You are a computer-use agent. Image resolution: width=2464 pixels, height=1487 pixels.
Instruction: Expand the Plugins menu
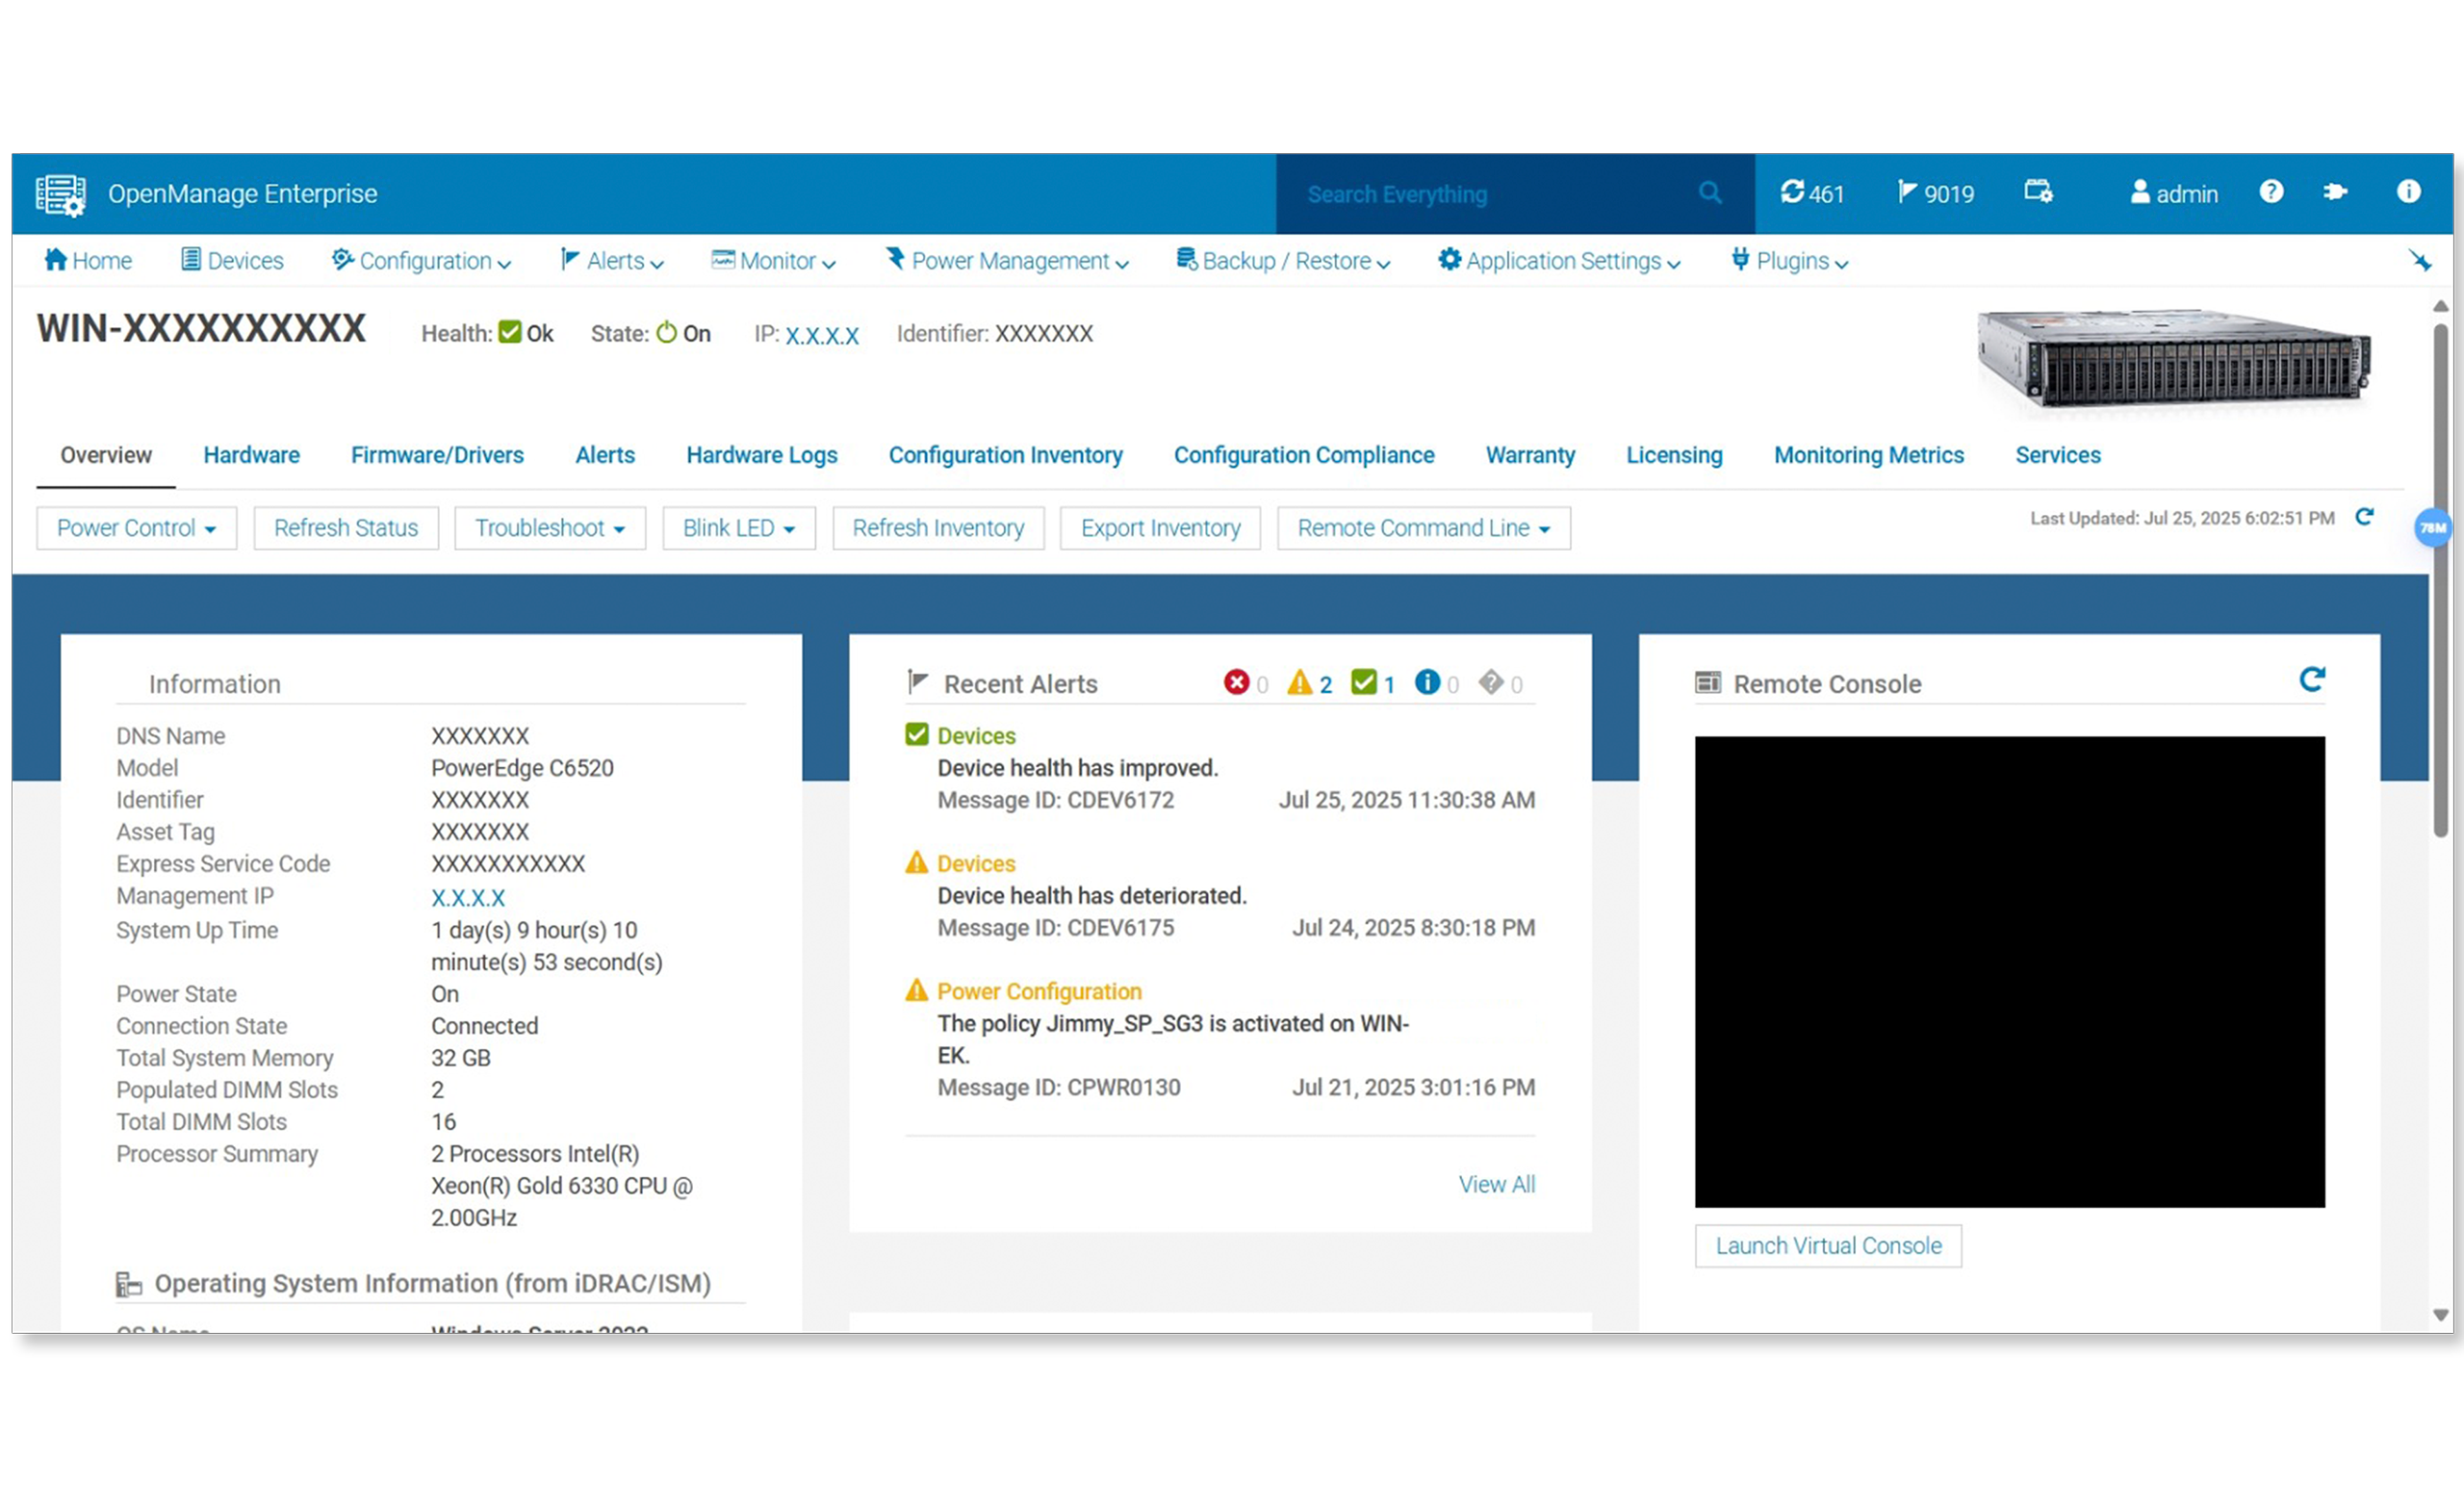point(1790,261)
